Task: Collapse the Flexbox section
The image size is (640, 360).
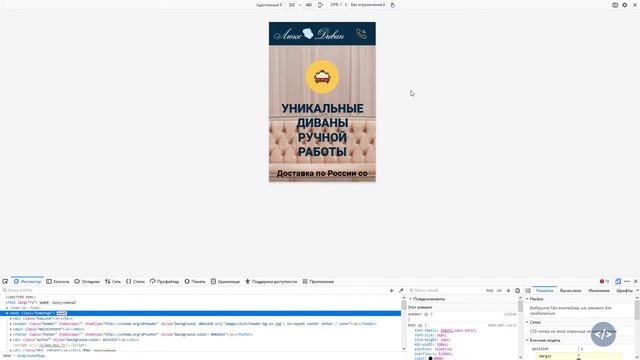Action: [x=527, y=299]
